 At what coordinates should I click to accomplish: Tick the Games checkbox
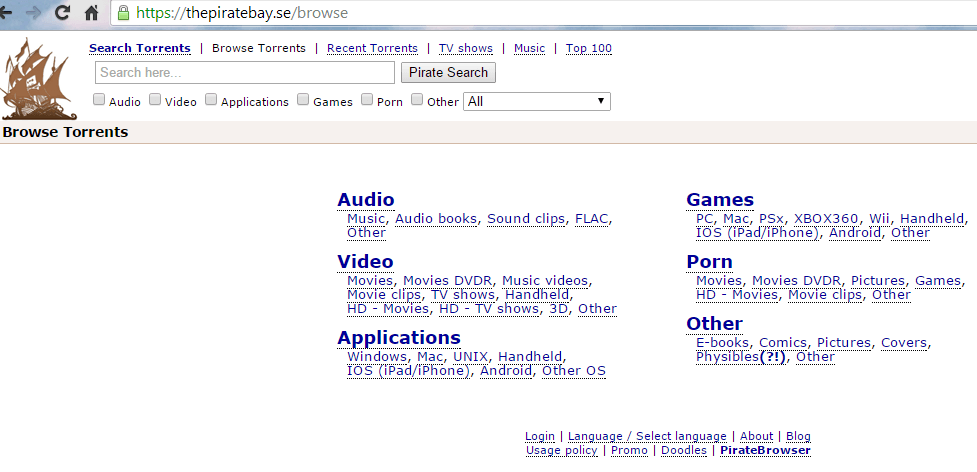[x=303, y=99]
